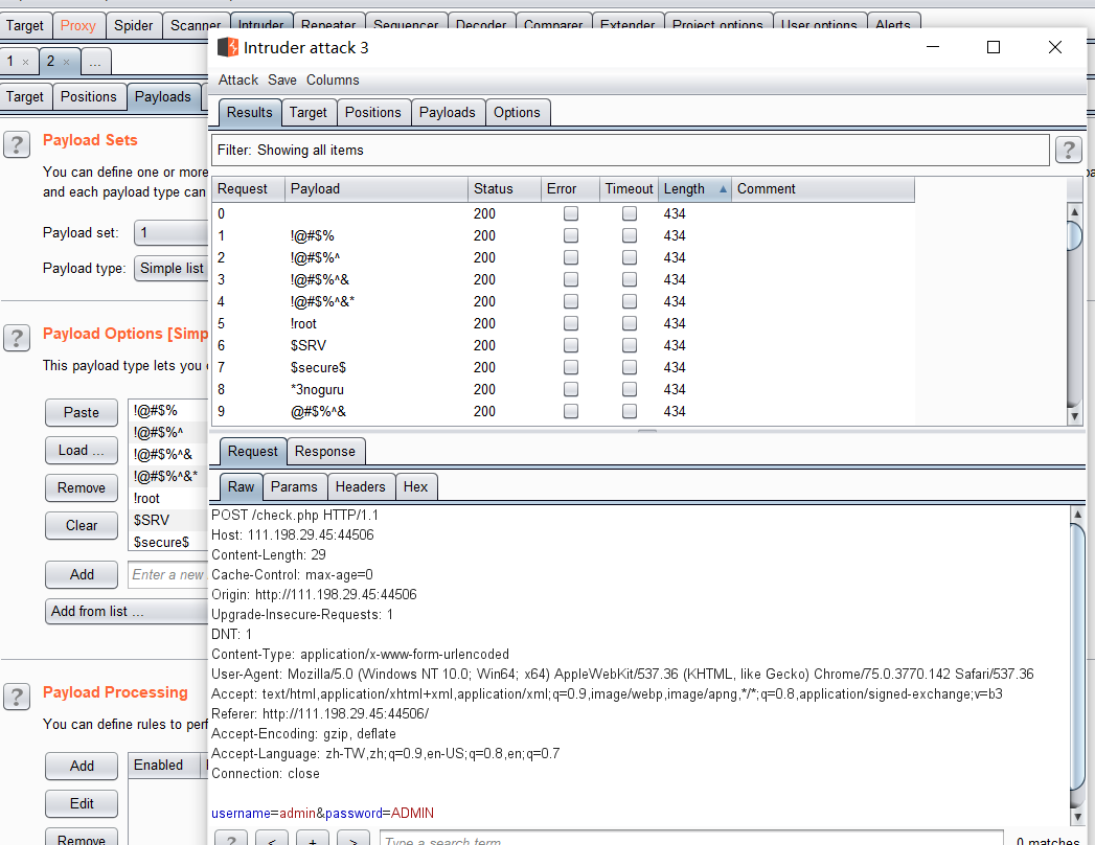Screen dimensions: 1095x845
Task: Go to next search match arrow
Action: pyautogui.click(x=354, y=839)
